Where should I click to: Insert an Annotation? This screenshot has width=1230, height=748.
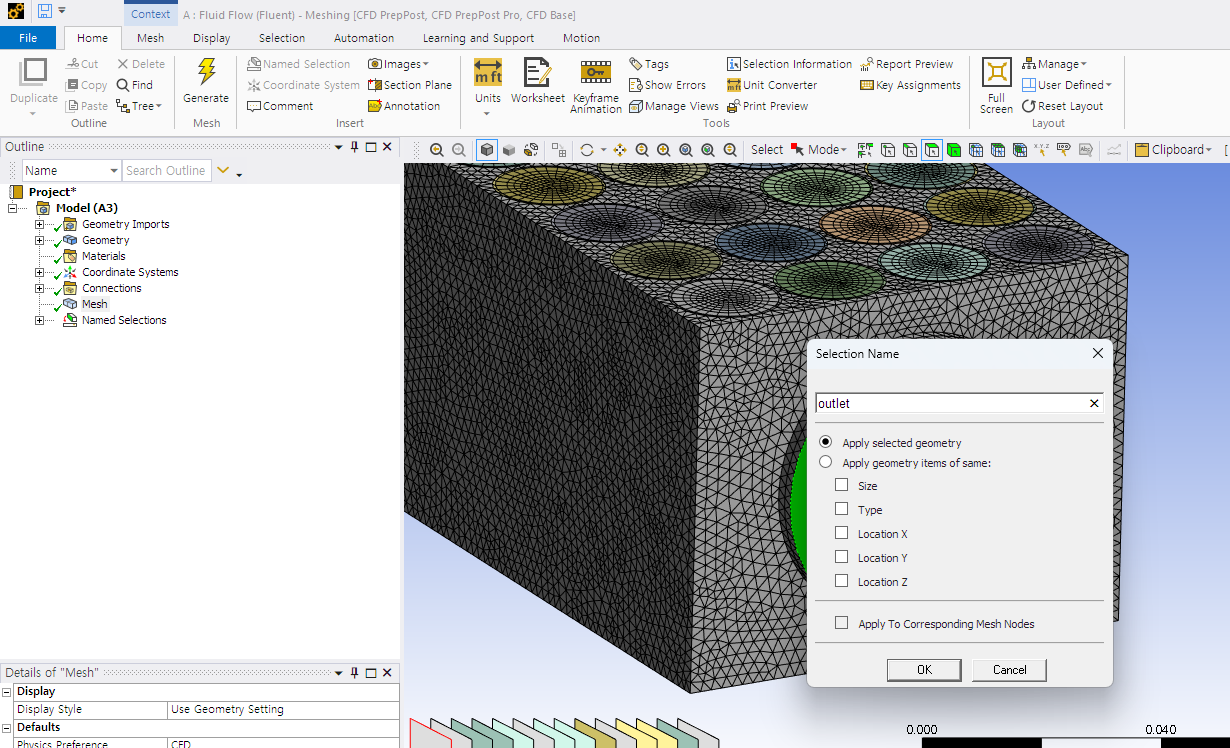(404, 106)
